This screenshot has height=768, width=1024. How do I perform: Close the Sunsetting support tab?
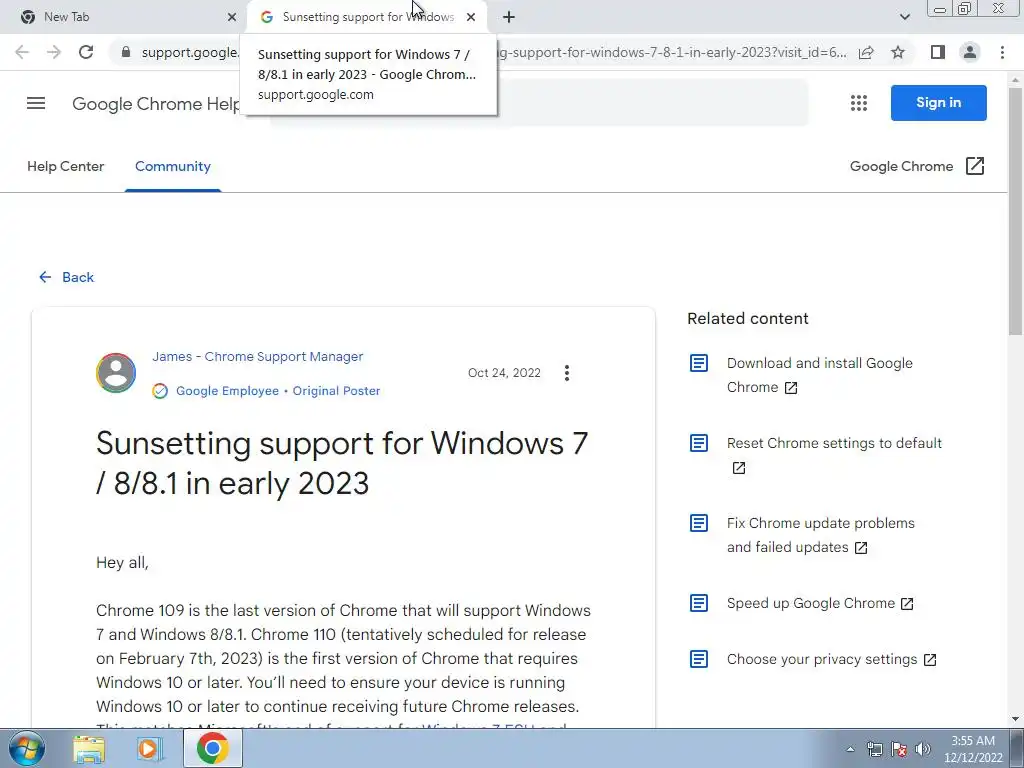point(471,17)
